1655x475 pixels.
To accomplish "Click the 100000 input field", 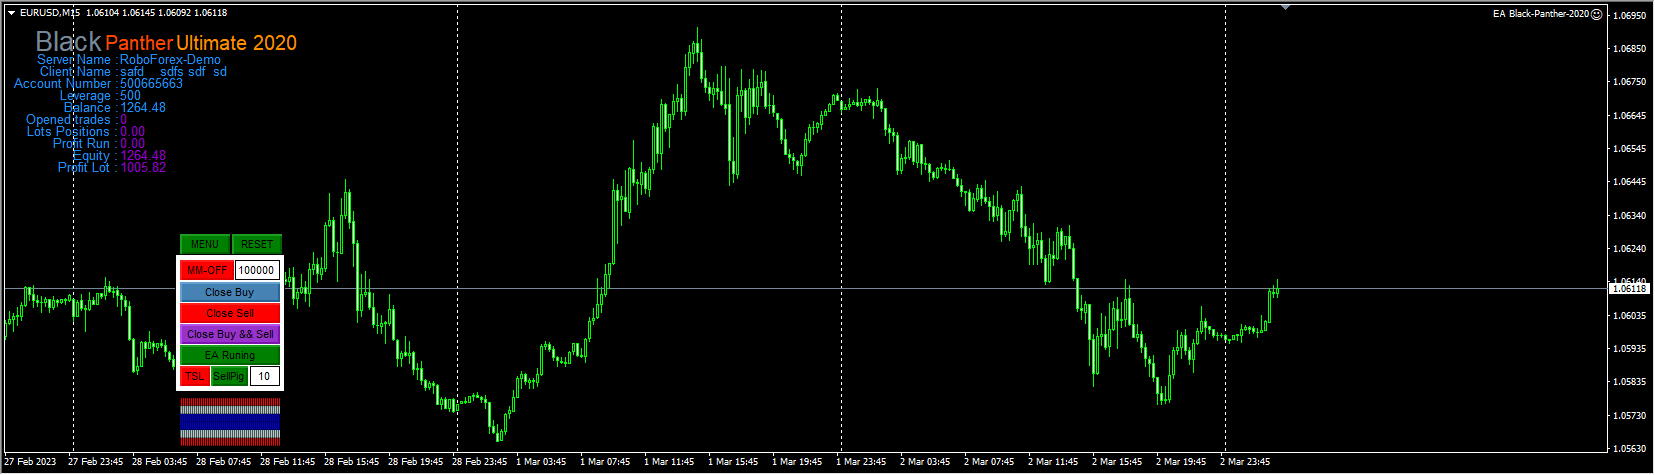I will pyautogui.click(x=257, y=270).
